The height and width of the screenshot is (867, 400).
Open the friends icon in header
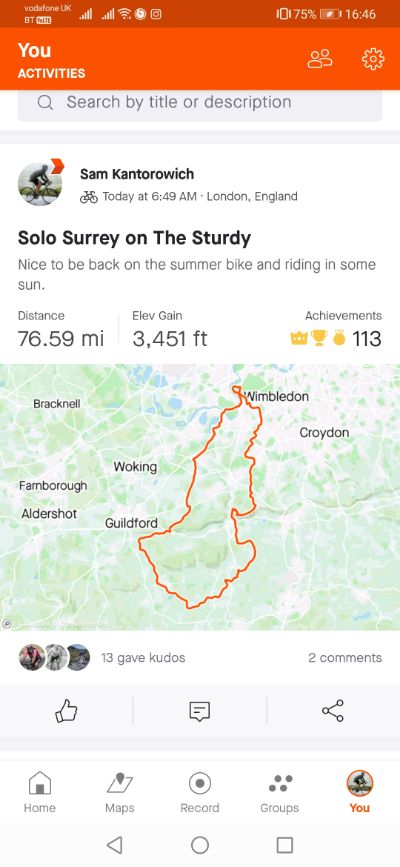pos(320,59)
